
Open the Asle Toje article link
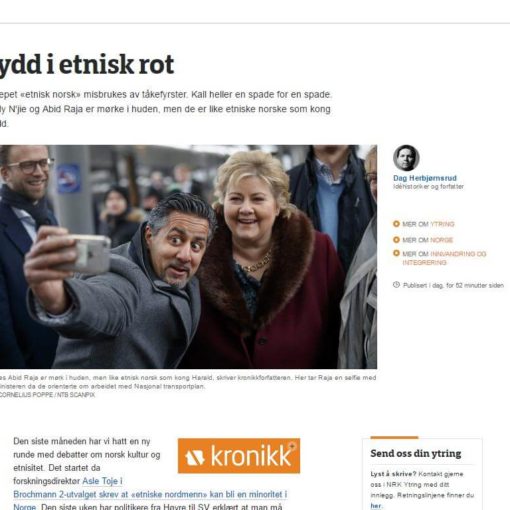(102, 481)
